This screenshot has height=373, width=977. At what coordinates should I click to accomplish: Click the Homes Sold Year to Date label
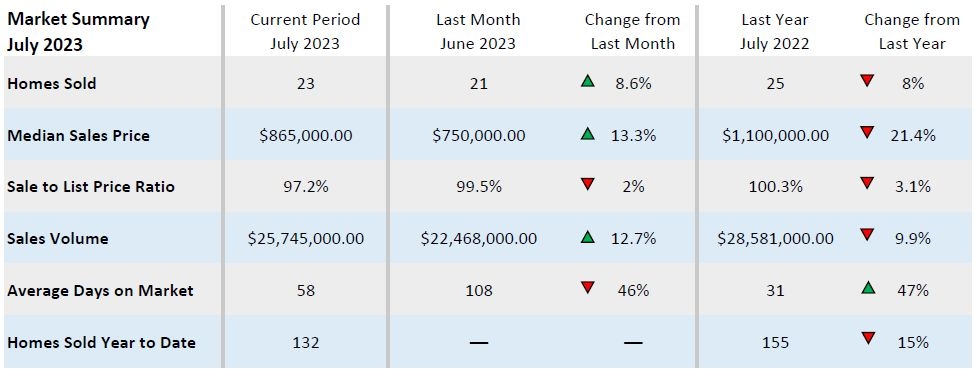click(102, 342)
